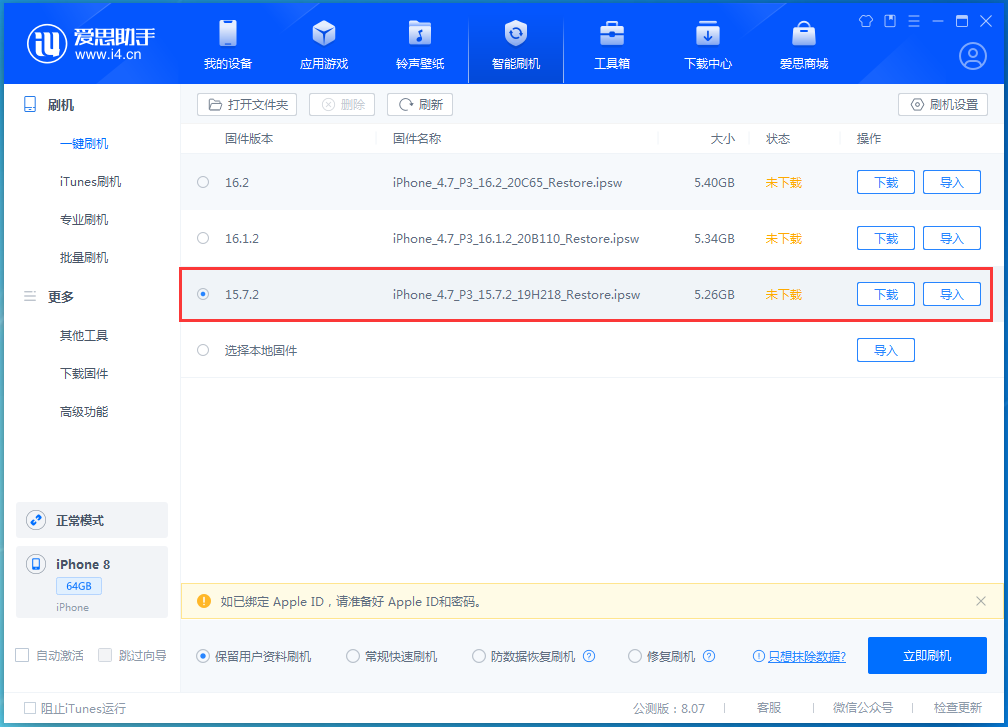The image size is (1008, 727).
Task: Open iTunes刷机 in sidebar
Action: 90,181
